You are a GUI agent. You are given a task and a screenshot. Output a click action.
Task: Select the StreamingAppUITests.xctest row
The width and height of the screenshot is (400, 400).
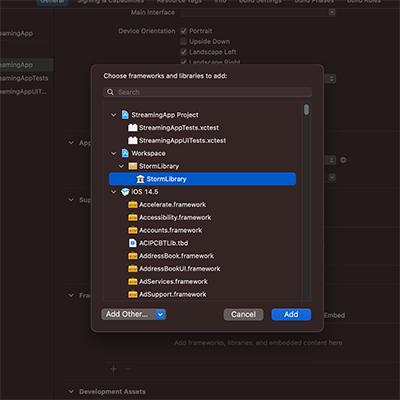[x=202, y=141]
